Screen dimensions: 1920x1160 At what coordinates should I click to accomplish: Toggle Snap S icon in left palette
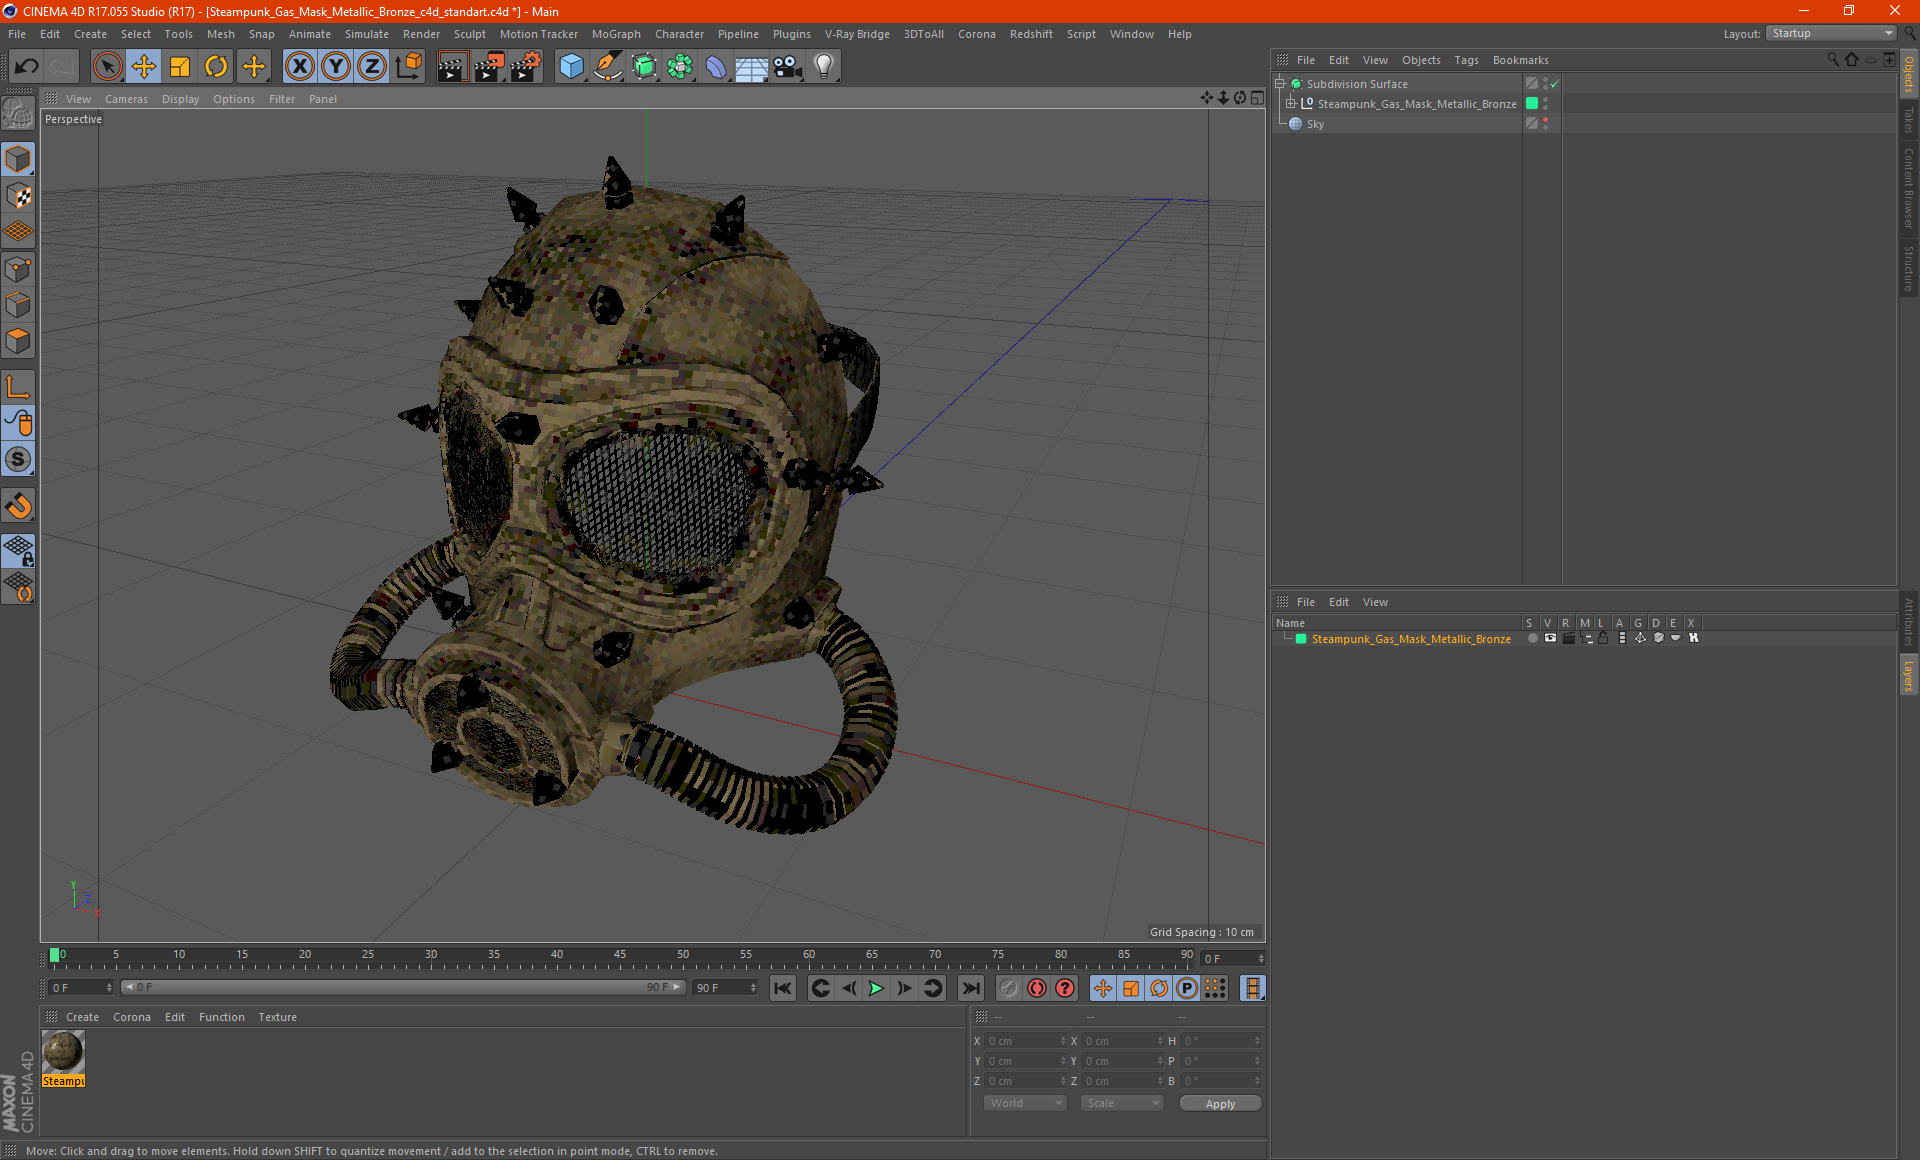click(18, 459)
